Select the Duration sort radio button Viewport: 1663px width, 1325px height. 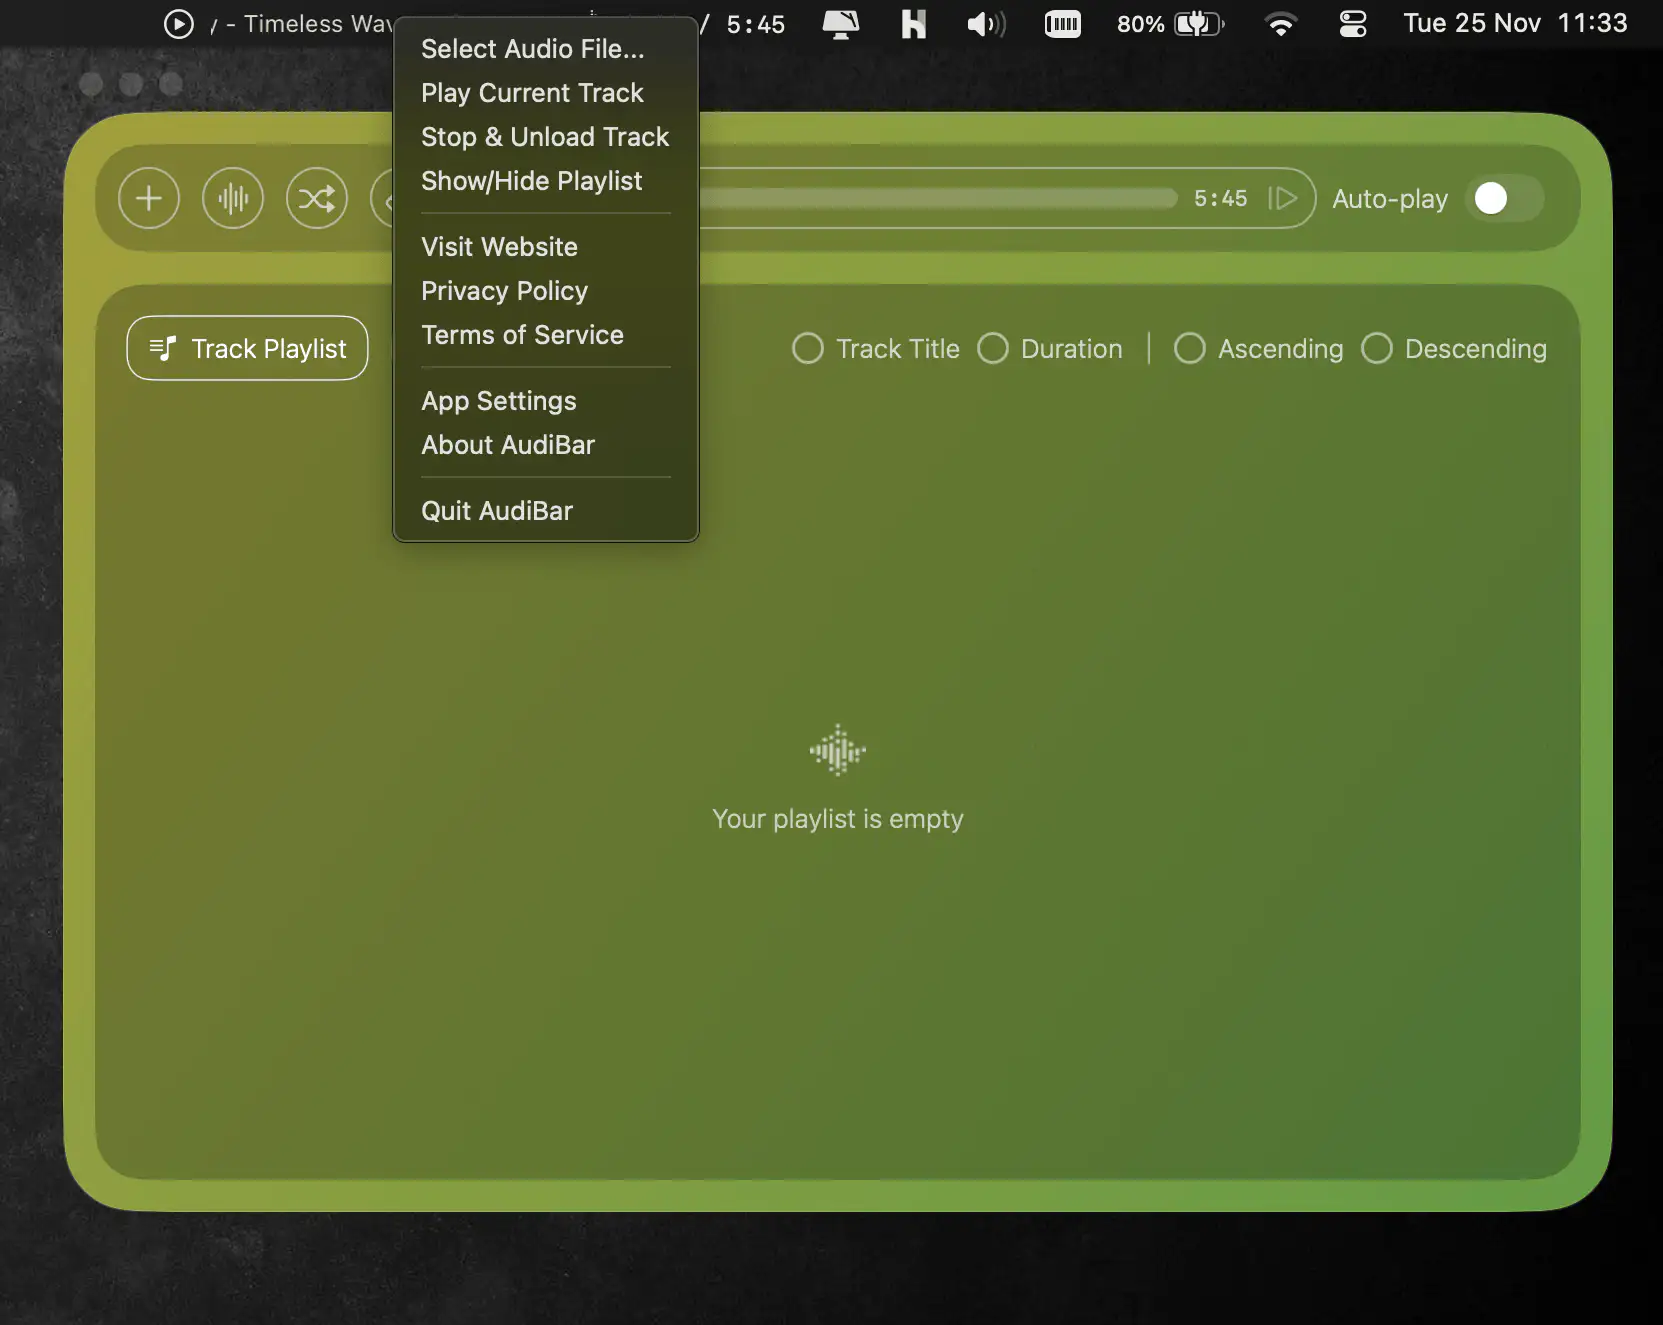point(993,348)
